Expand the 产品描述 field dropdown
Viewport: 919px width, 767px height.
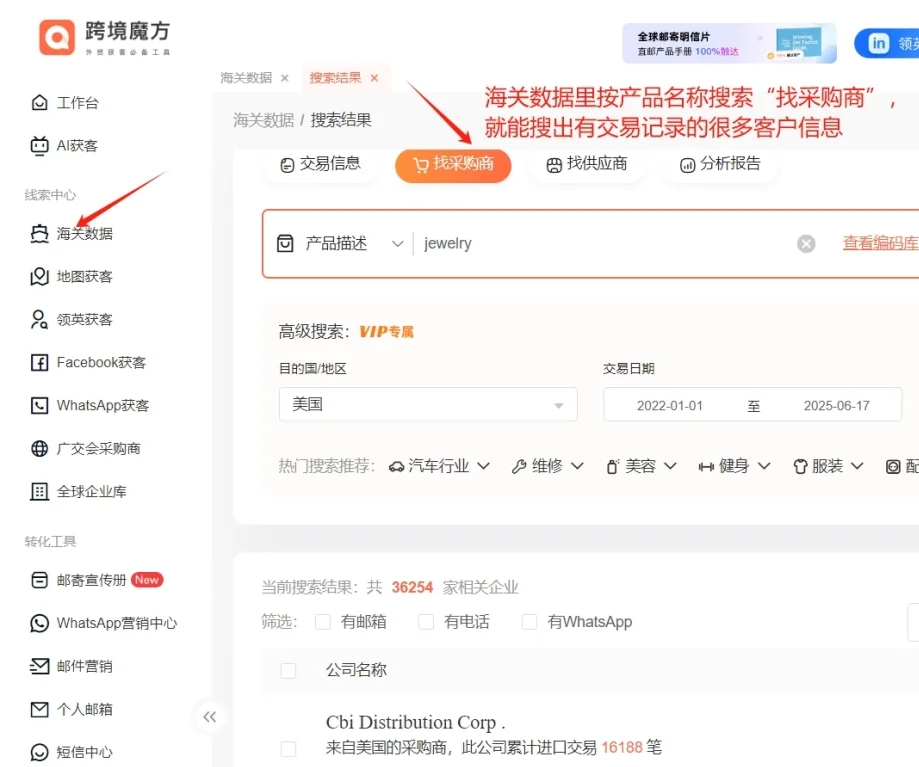[398, 243]
